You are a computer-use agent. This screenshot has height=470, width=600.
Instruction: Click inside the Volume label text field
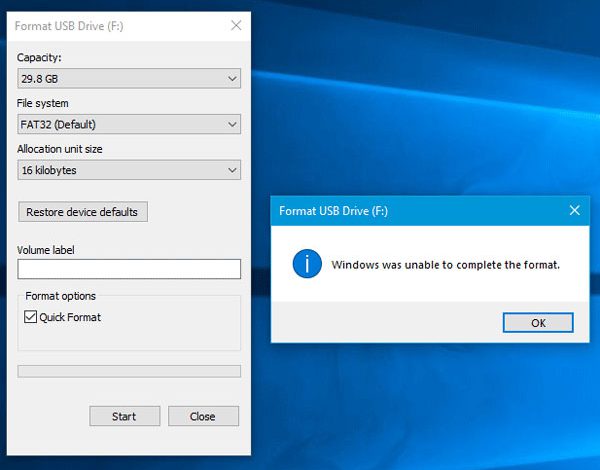click(x=129, y=269)
